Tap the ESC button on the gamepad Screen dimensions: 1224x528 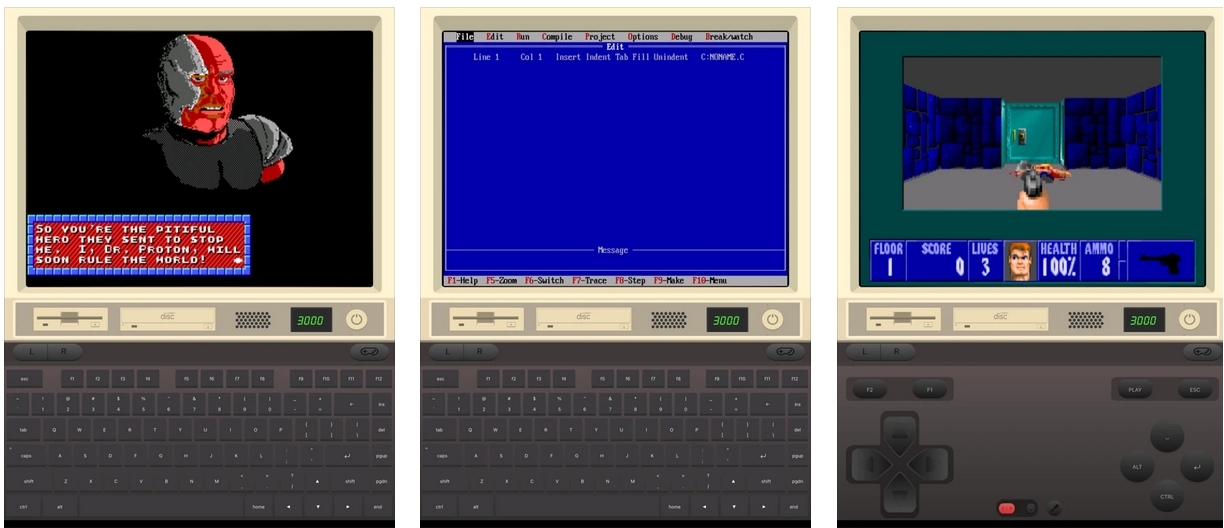coord(1195,390)
